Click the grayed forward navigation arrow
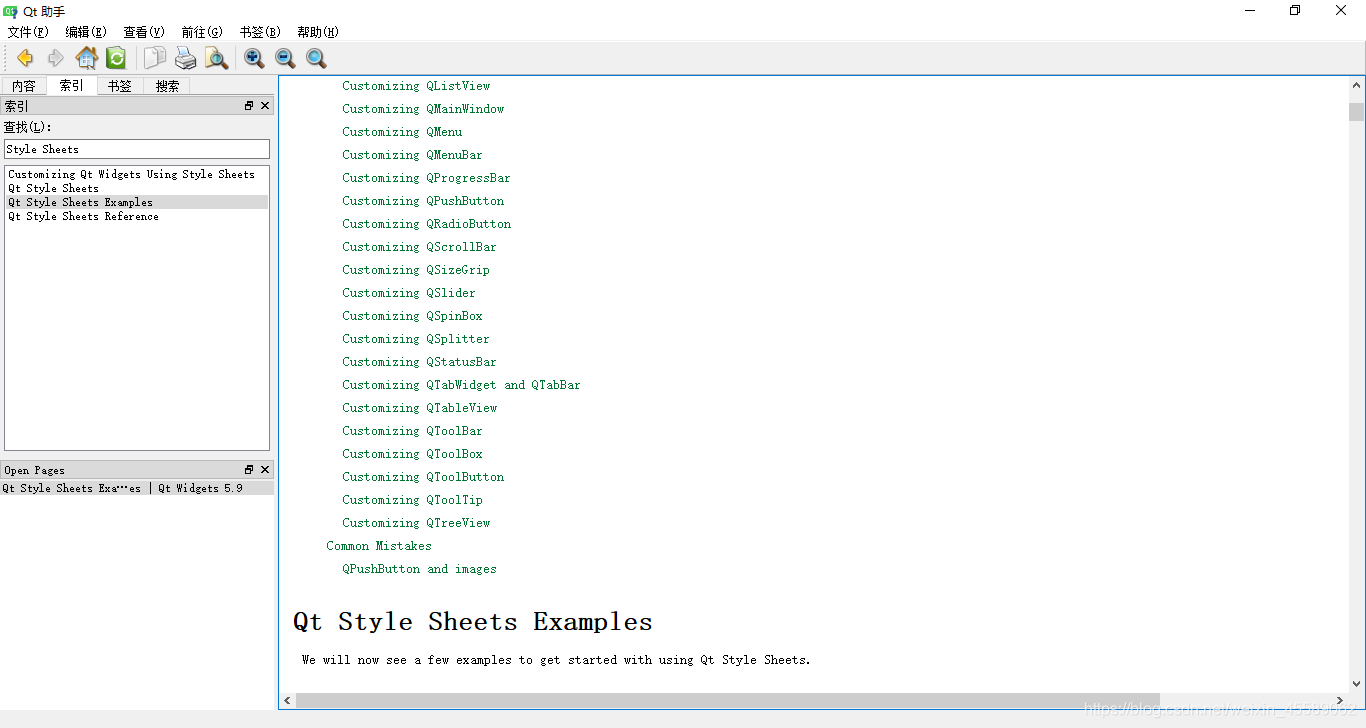This screenshot has height=728, width=1366. [56, 57]
